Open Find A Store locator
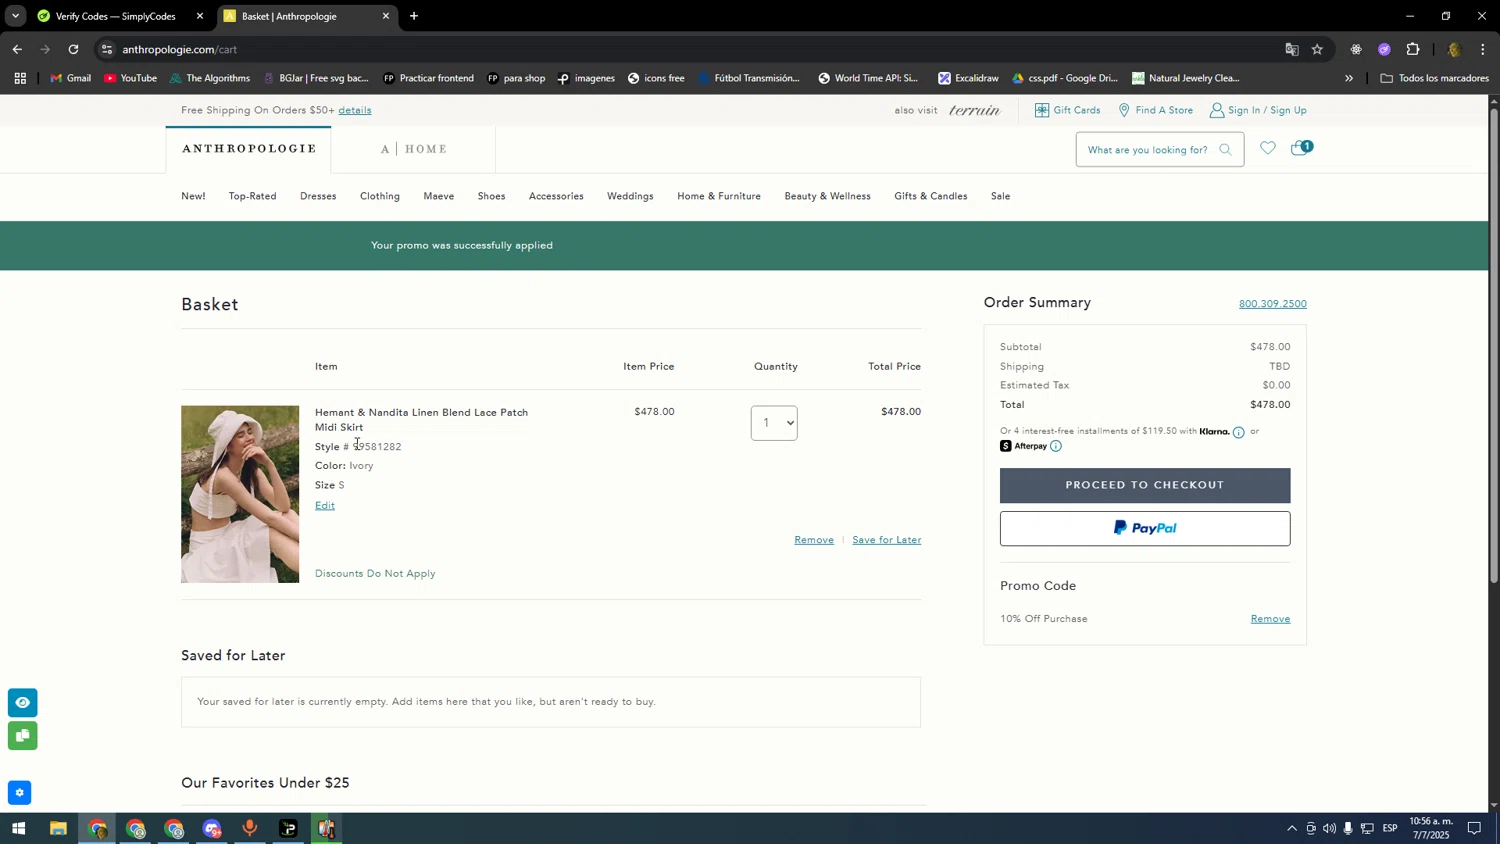Image resolution: width=1500 pixels, height=844 pixels. pyautogui.click(x=1155, y=110)
